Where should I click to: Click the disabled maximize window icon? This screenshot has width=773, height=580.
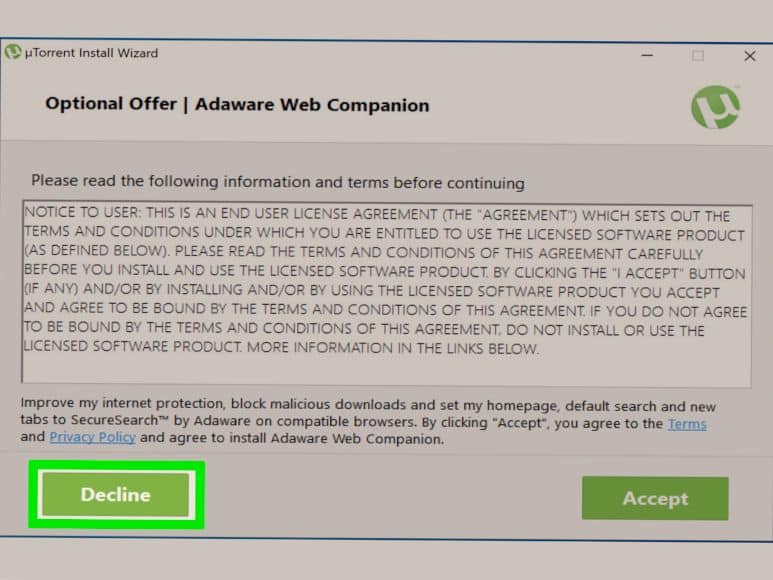(x=698, y=56)
